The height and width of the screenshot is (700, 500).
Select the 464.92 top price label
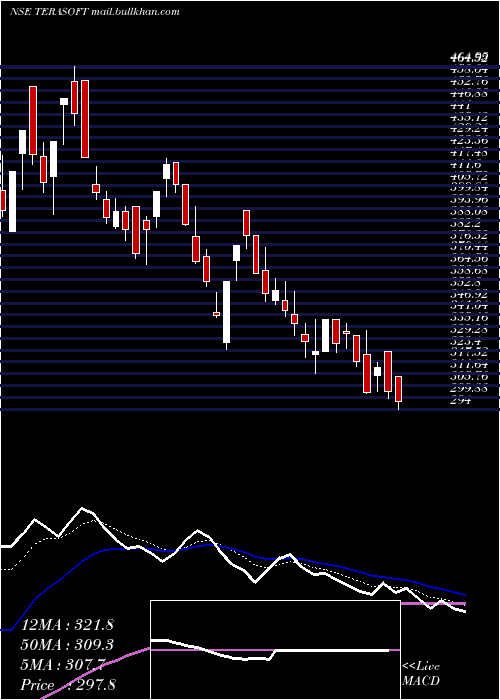click(468, 57)
